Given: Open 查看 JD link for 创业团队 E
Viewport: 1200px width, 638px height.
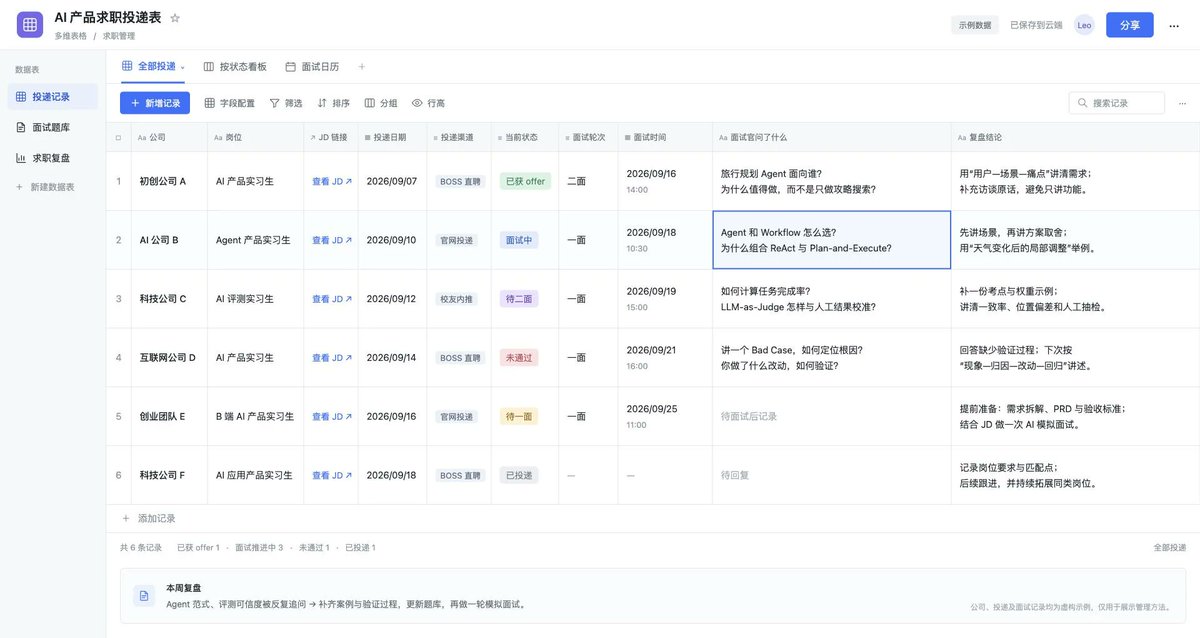Looking at the screenshot, I should [331, 416].
